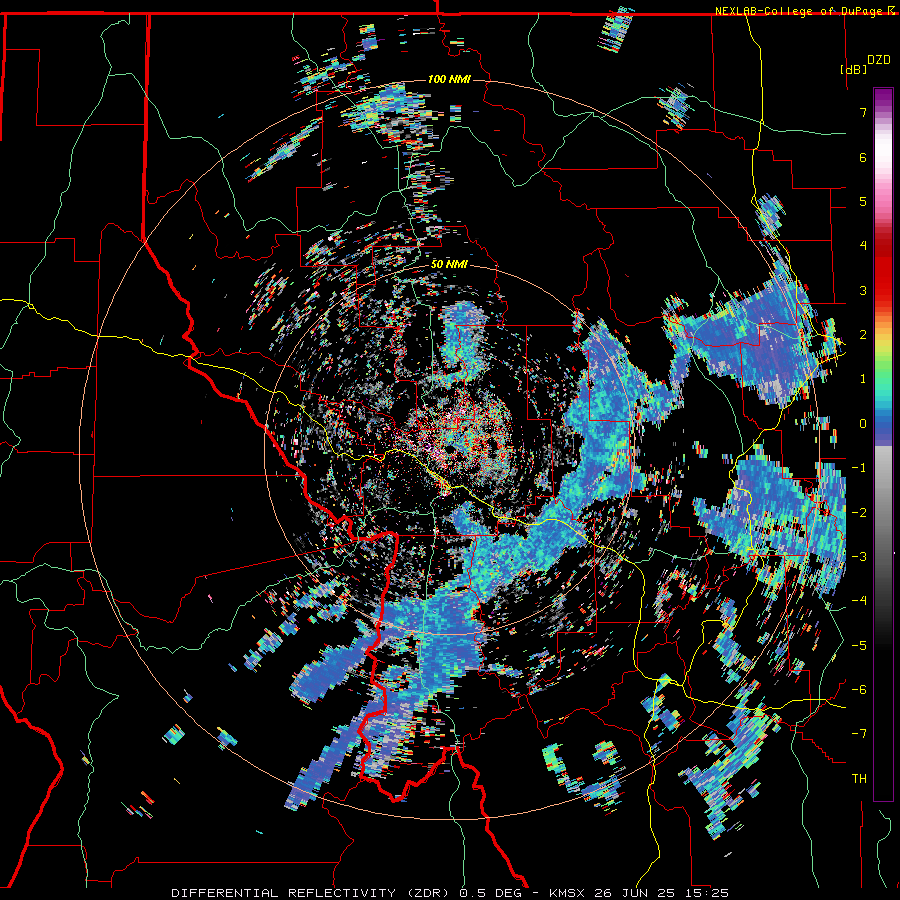Select the 5 value on color scale
Image resolution: width=900 pixels, height=900 pixels.
(x=863, y=201)
